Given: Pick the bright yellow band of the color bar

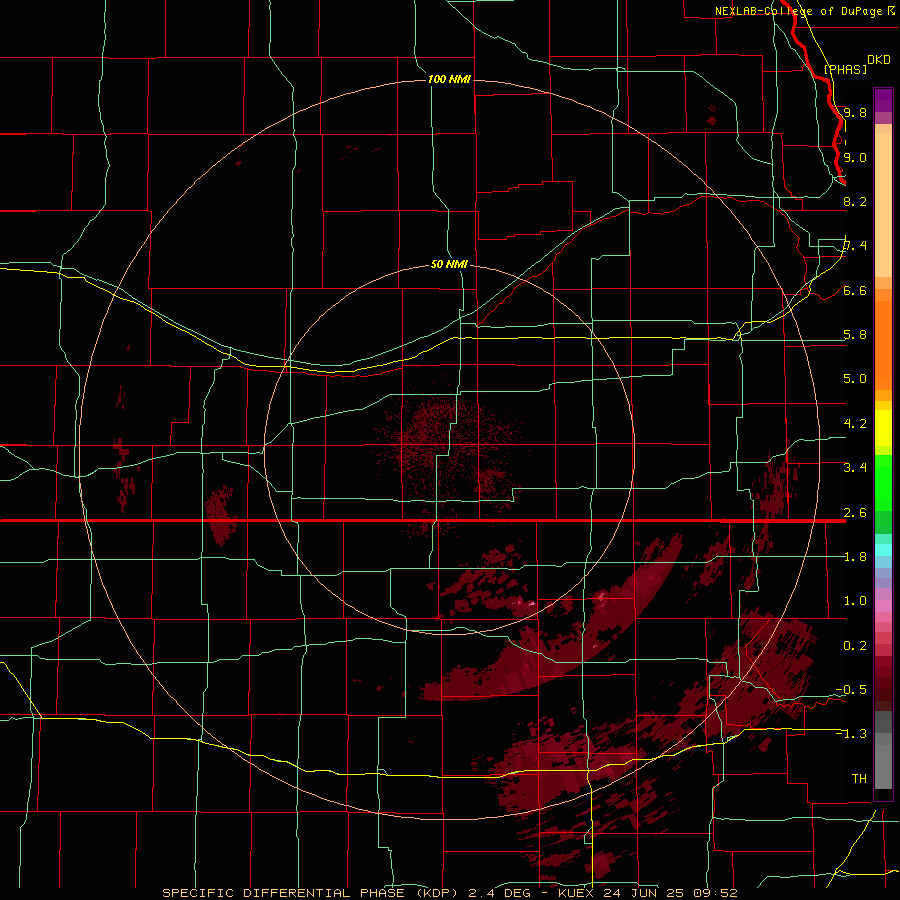Looking at the screenshot, I should point(883,428).
